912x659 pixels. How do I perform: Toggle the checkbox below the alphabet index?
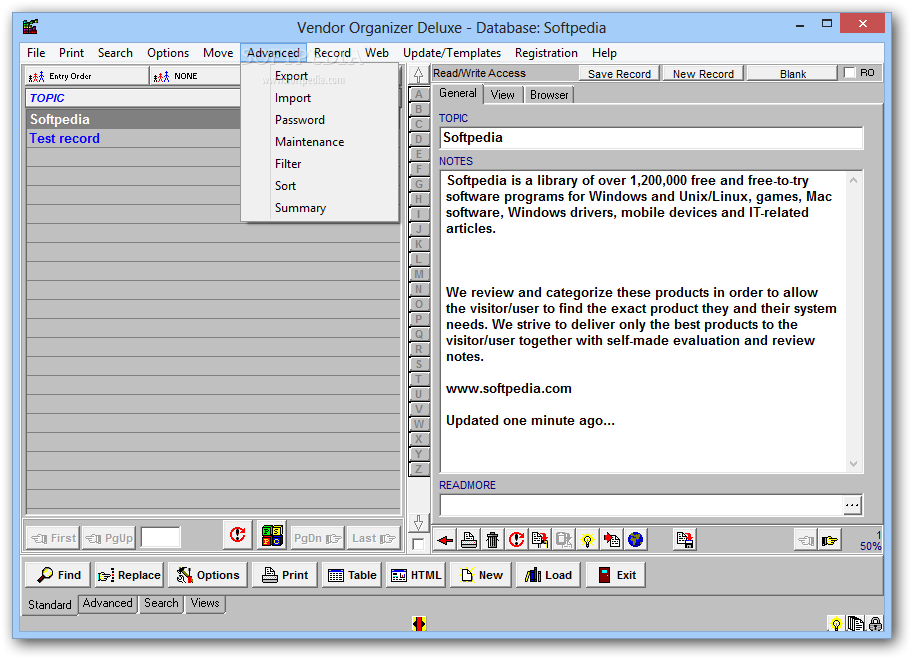tap(418, 544)
